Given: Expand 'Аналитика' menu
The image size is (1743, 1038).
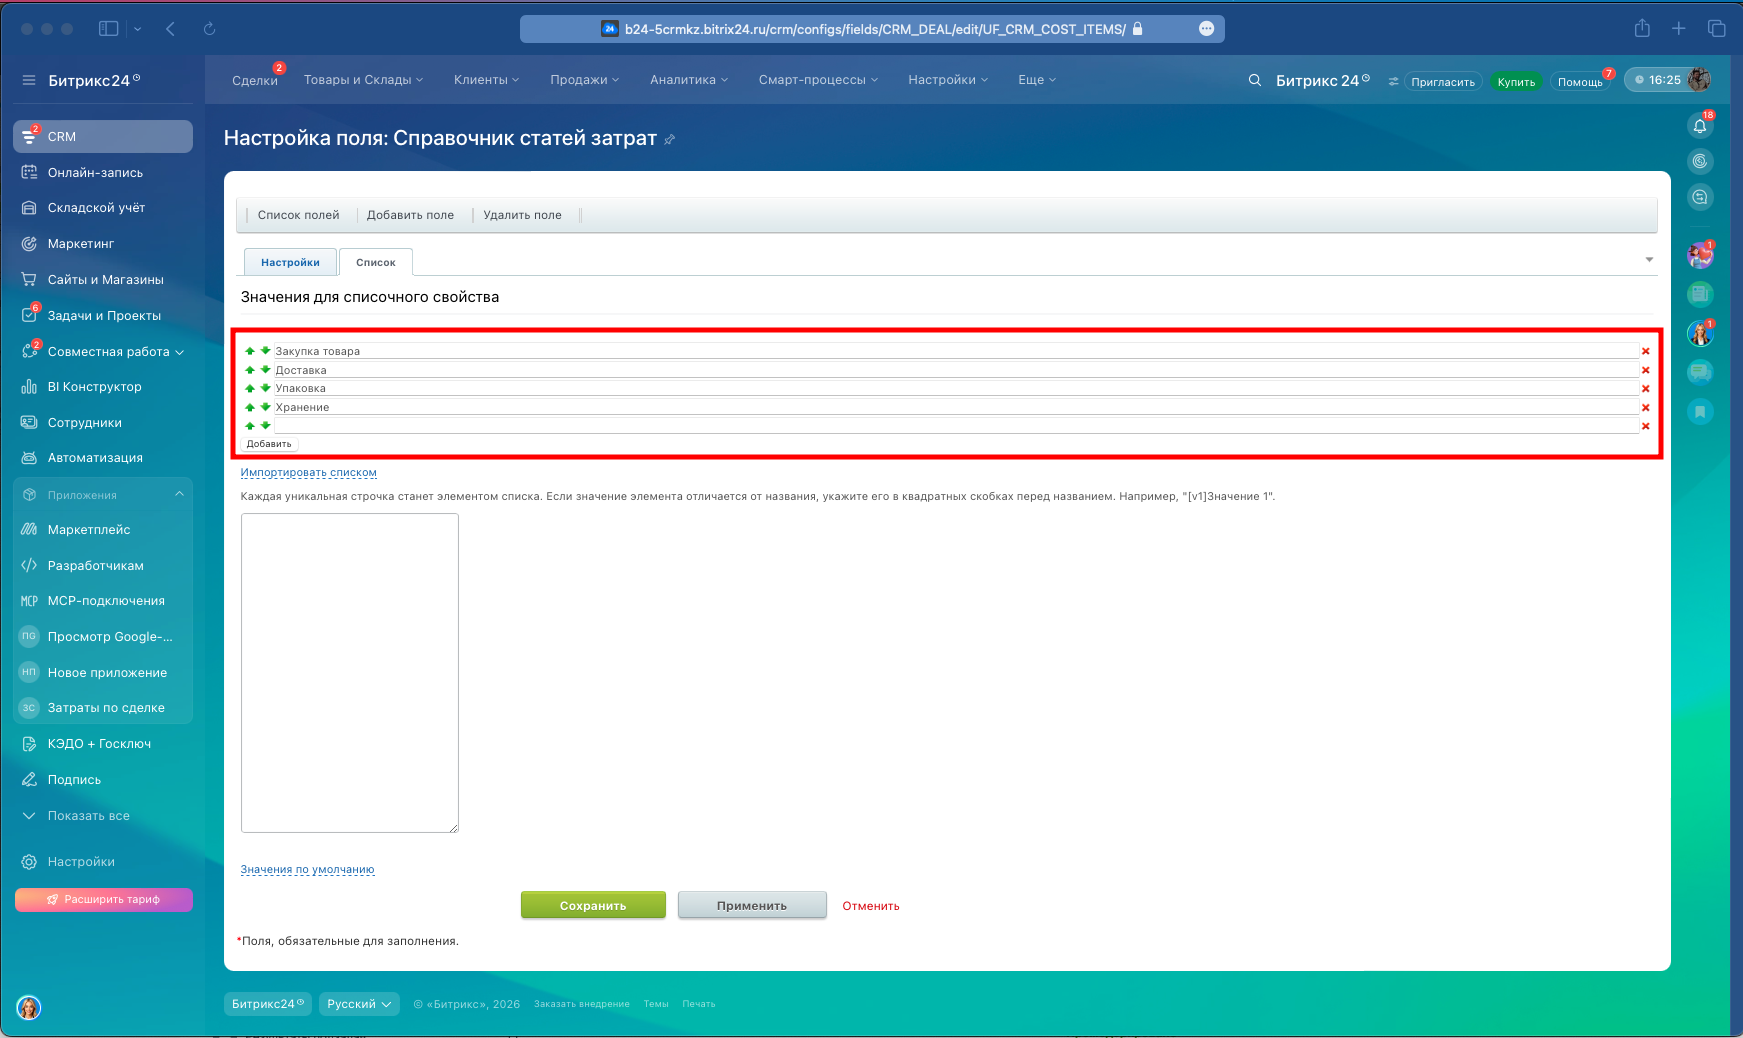Looking at the screenshot, I should pyautogui.click(x=688, y=80).
